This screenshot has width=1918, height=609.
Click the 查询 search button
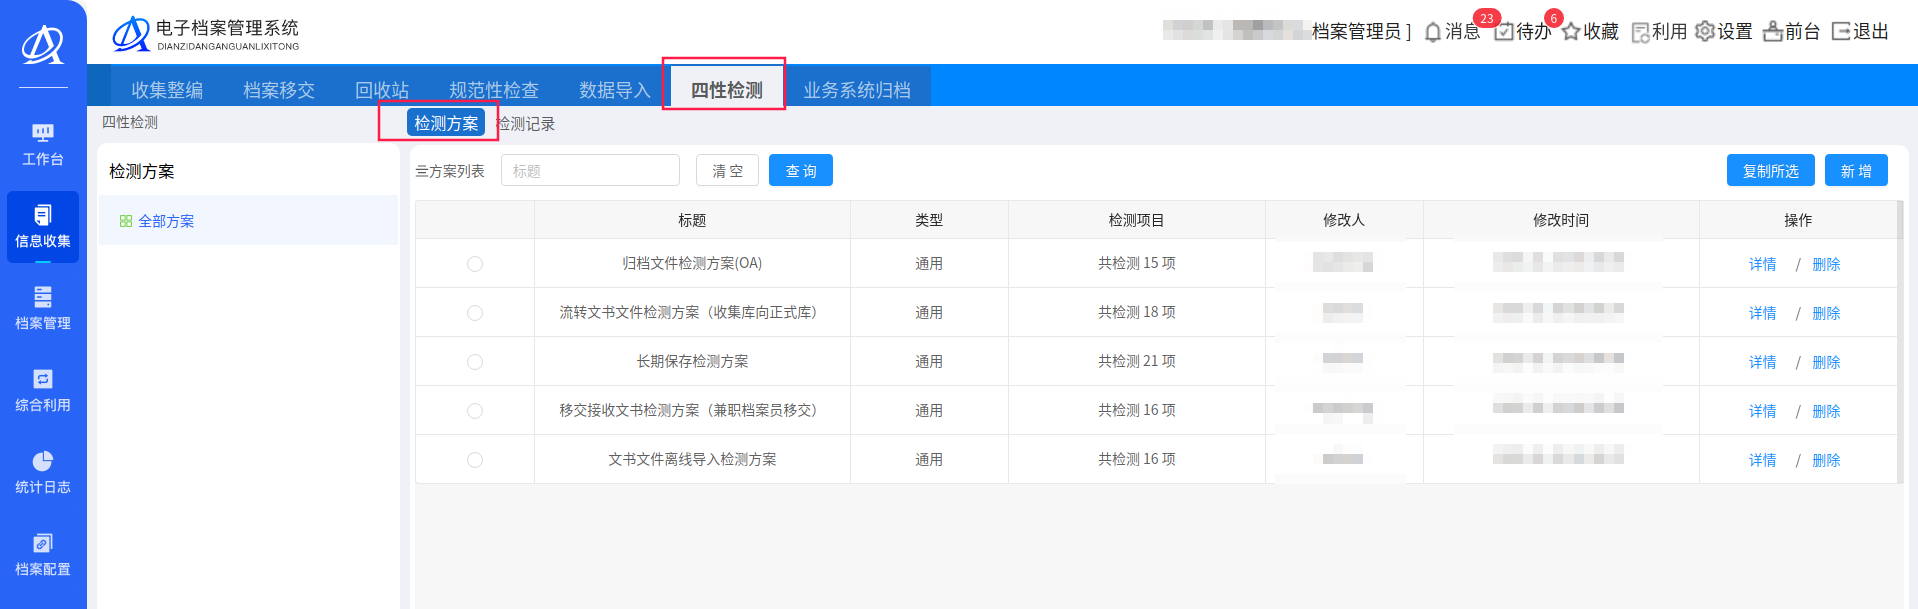[x=800, y=171]
